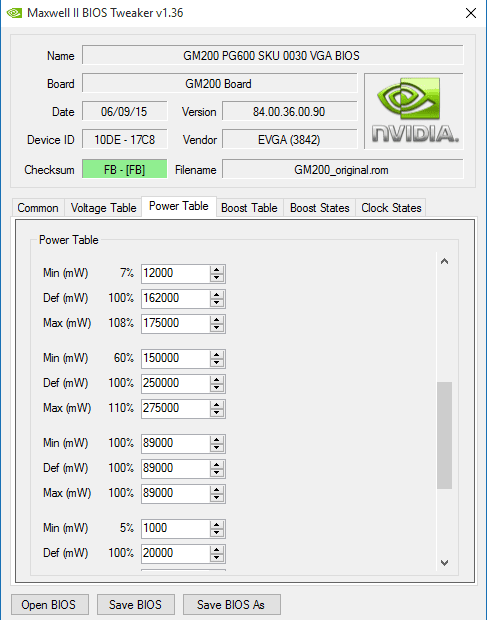Increase the 89000 Min power value
Image resolution: width=487 pixels, height=620 pixels.
217,439
